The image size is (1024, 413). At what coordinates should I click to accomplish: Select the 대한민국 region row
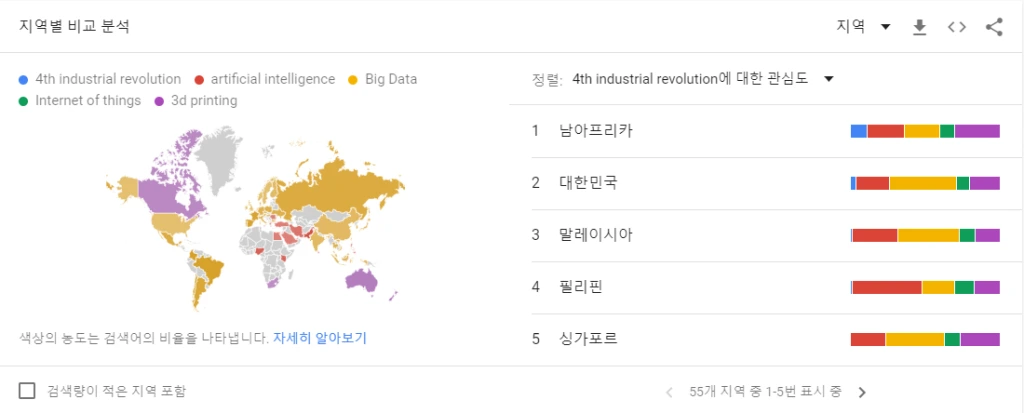[589, 183]
